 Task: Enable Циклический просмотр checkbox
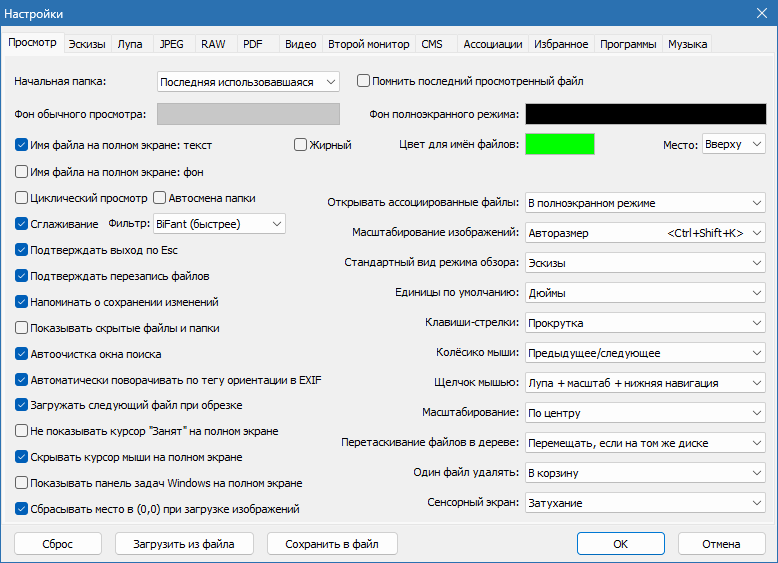21,198
